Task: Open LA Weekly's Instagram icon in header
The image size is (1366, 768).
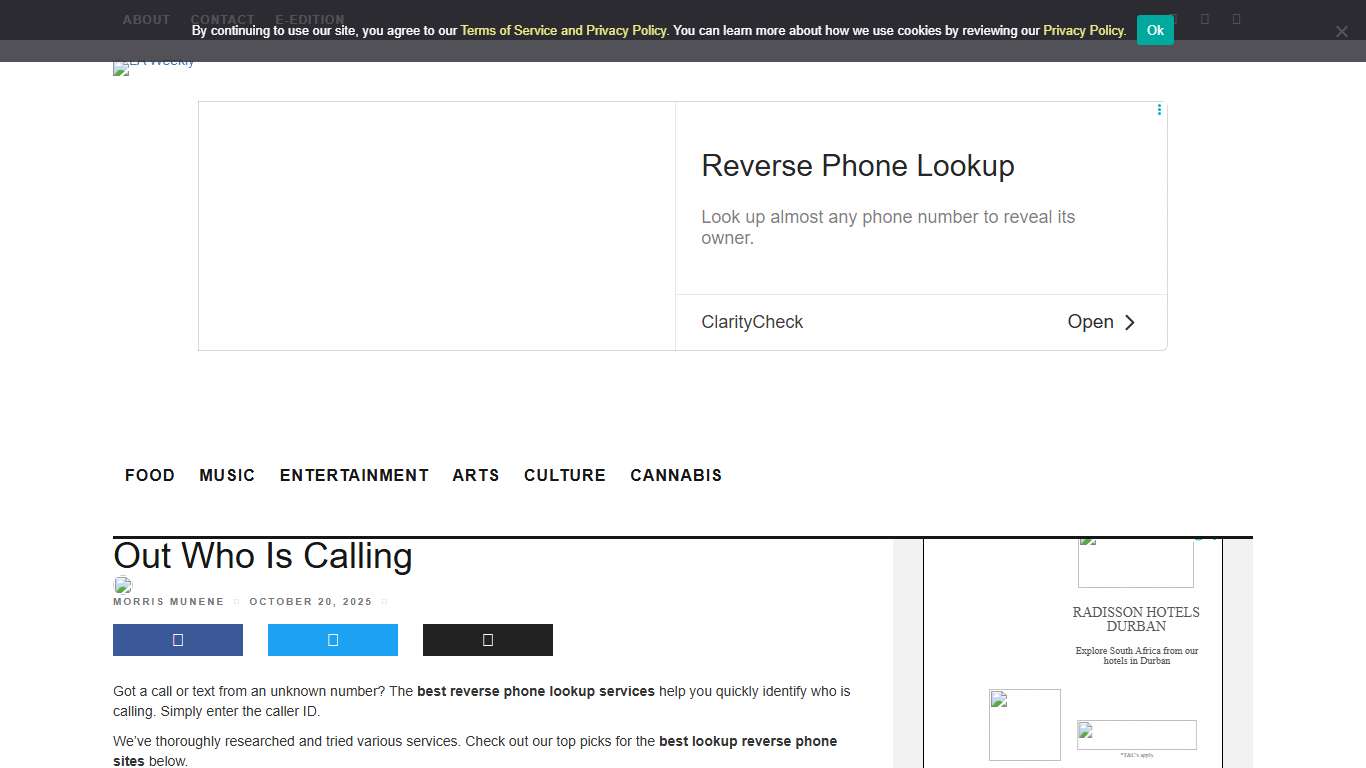Action: tap(1237, 19)
